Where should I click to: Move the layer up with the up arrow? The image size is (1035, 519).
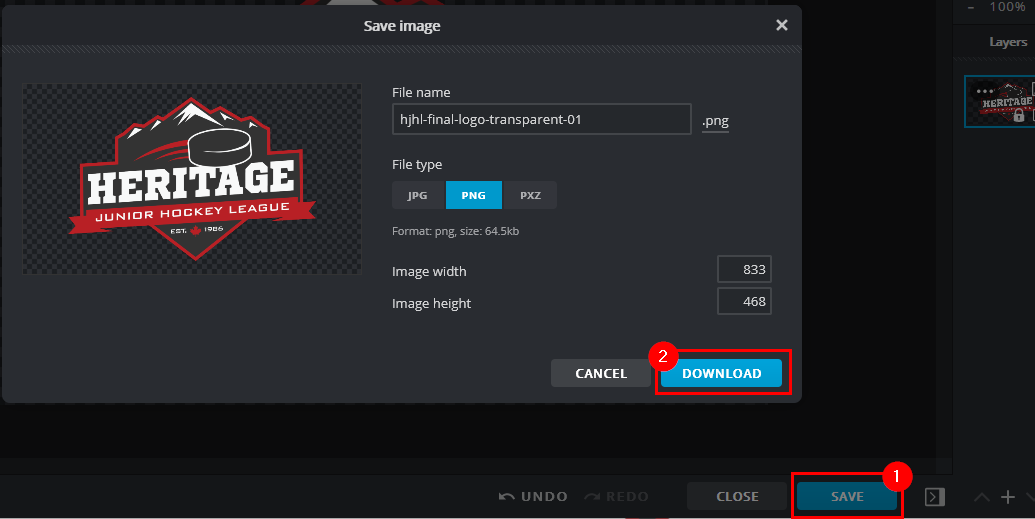[x=982, y=497]
